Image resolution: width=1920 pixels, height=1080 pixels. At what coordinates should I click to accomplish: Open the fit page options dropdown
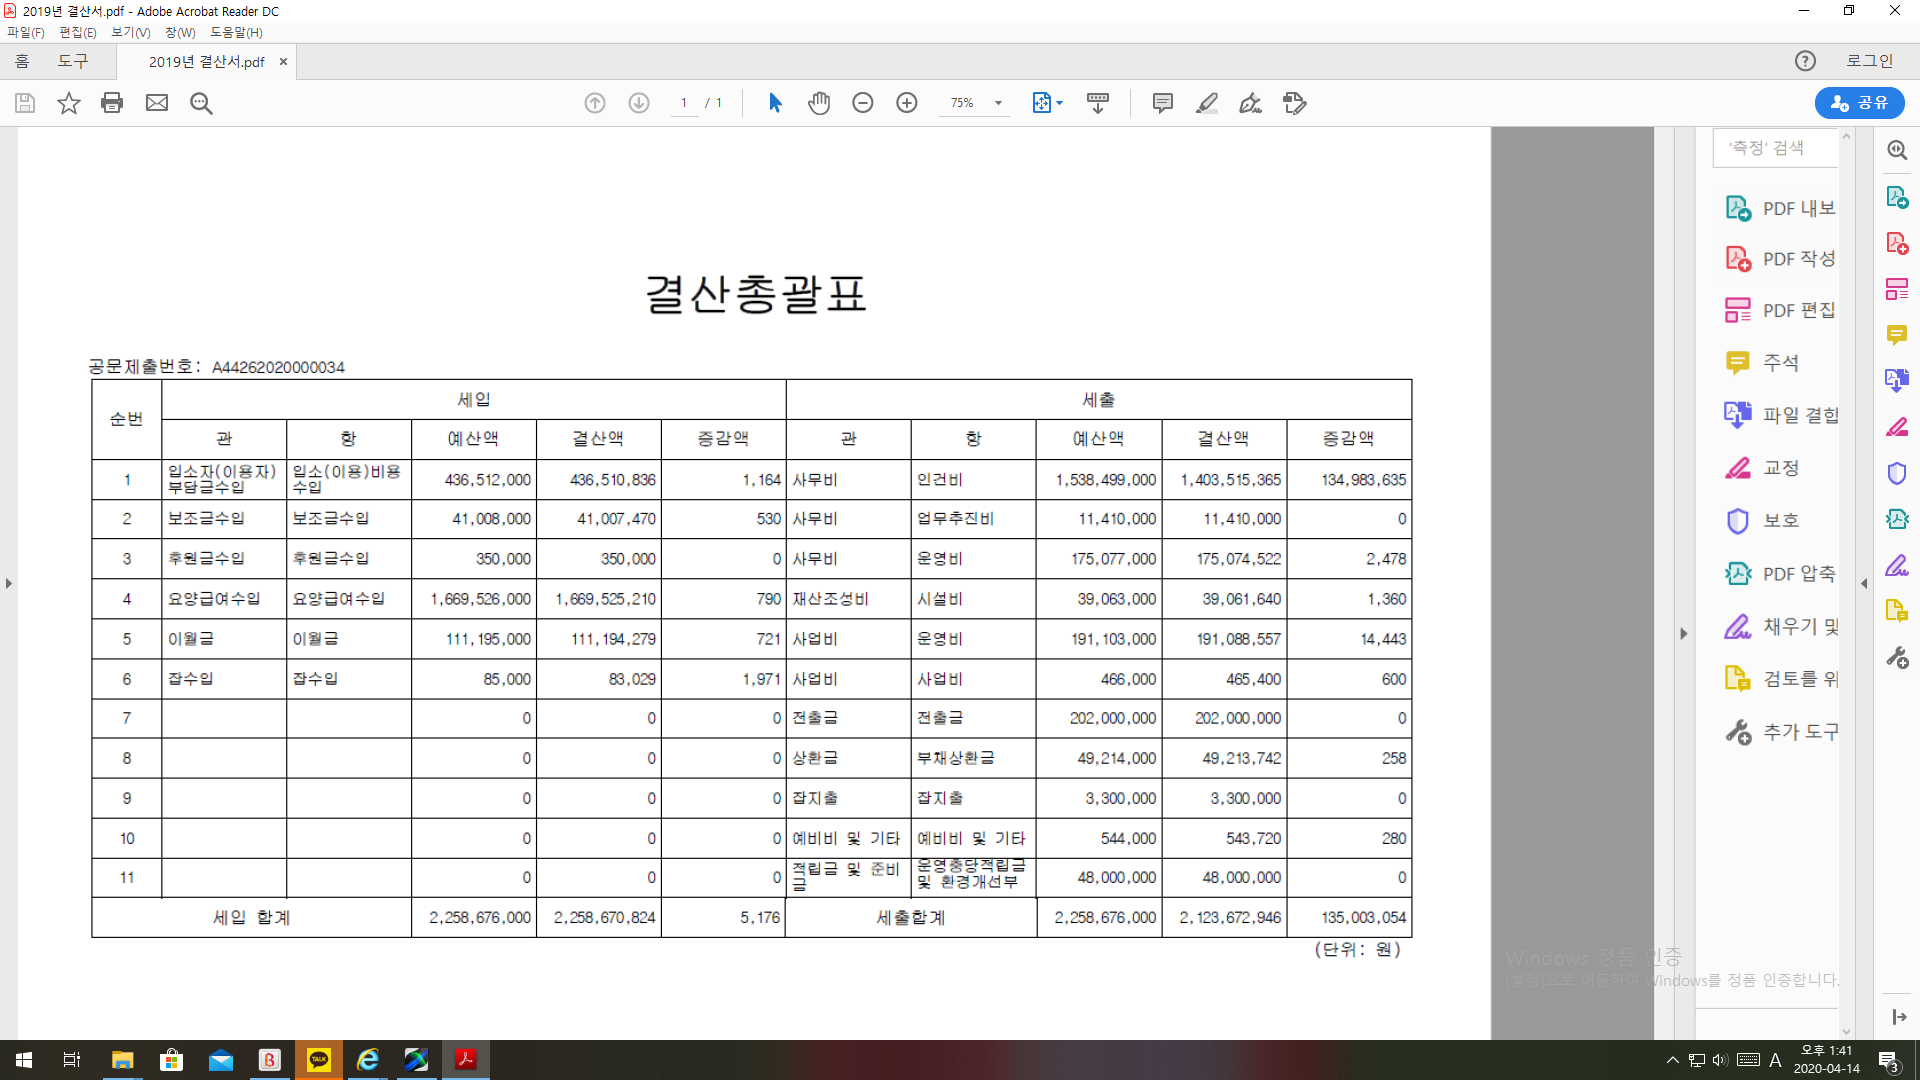tap(1059, 103)
